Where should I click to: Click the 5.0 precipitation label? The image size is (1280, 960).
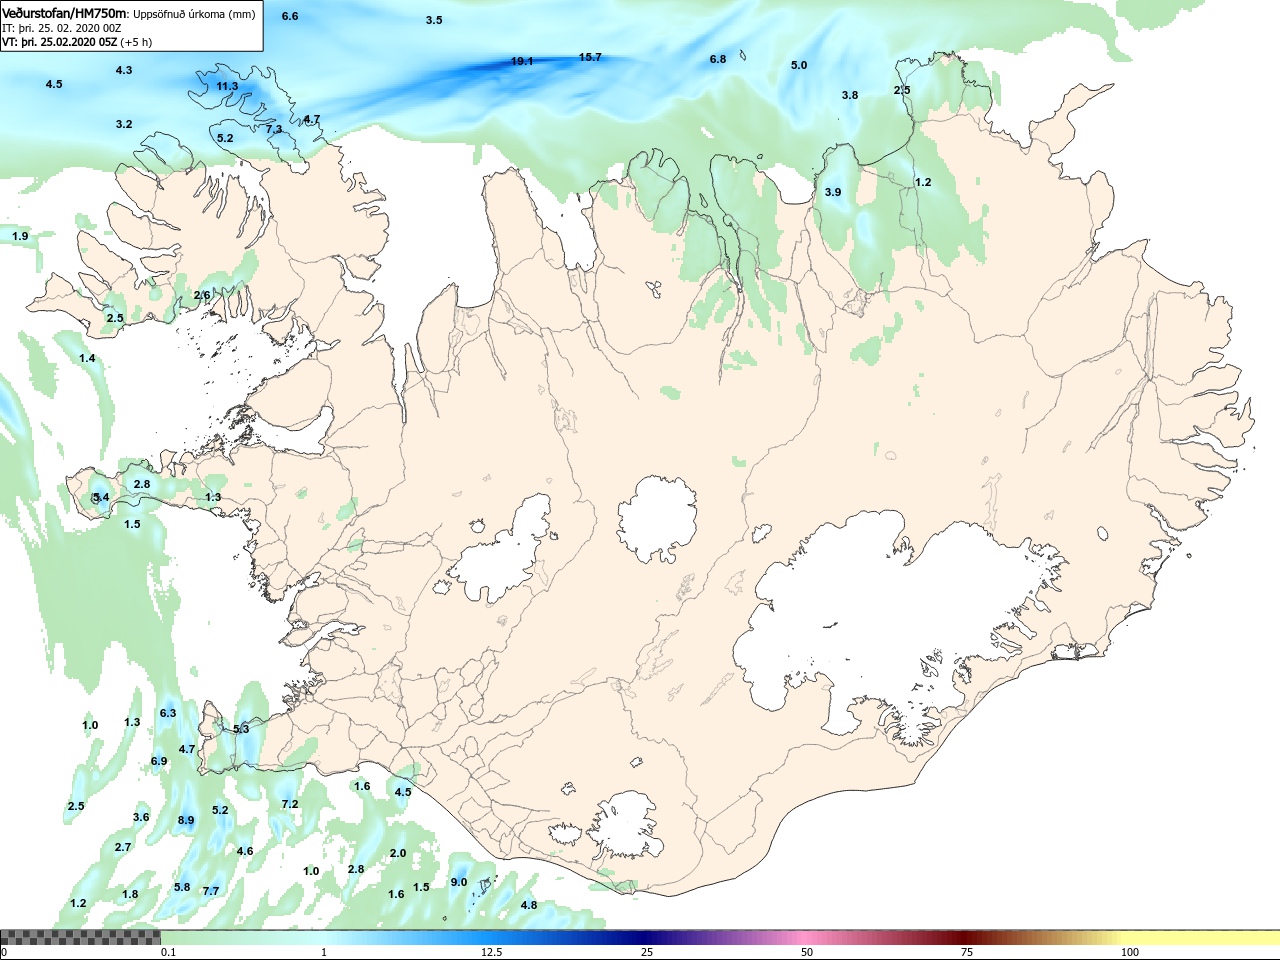(799, 65)
